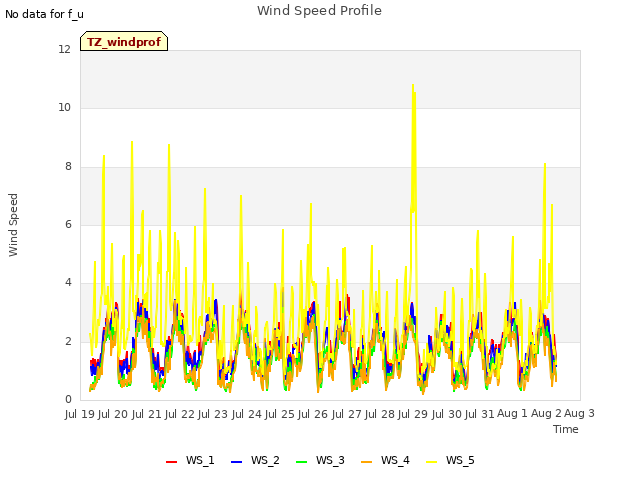Click the Time x-axis title
The image size is (640, 480).
566,429
